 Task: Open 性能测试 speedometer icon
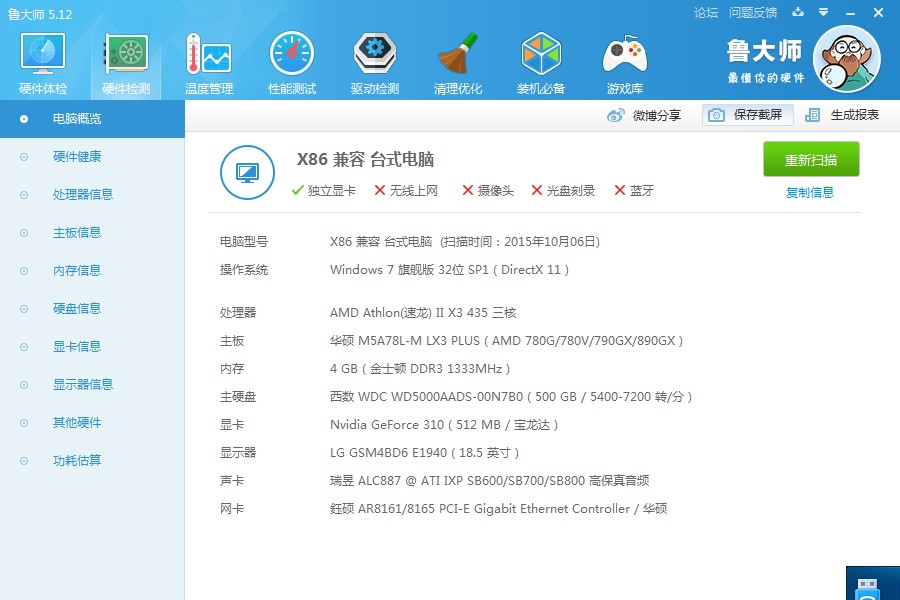coord(292,56)
